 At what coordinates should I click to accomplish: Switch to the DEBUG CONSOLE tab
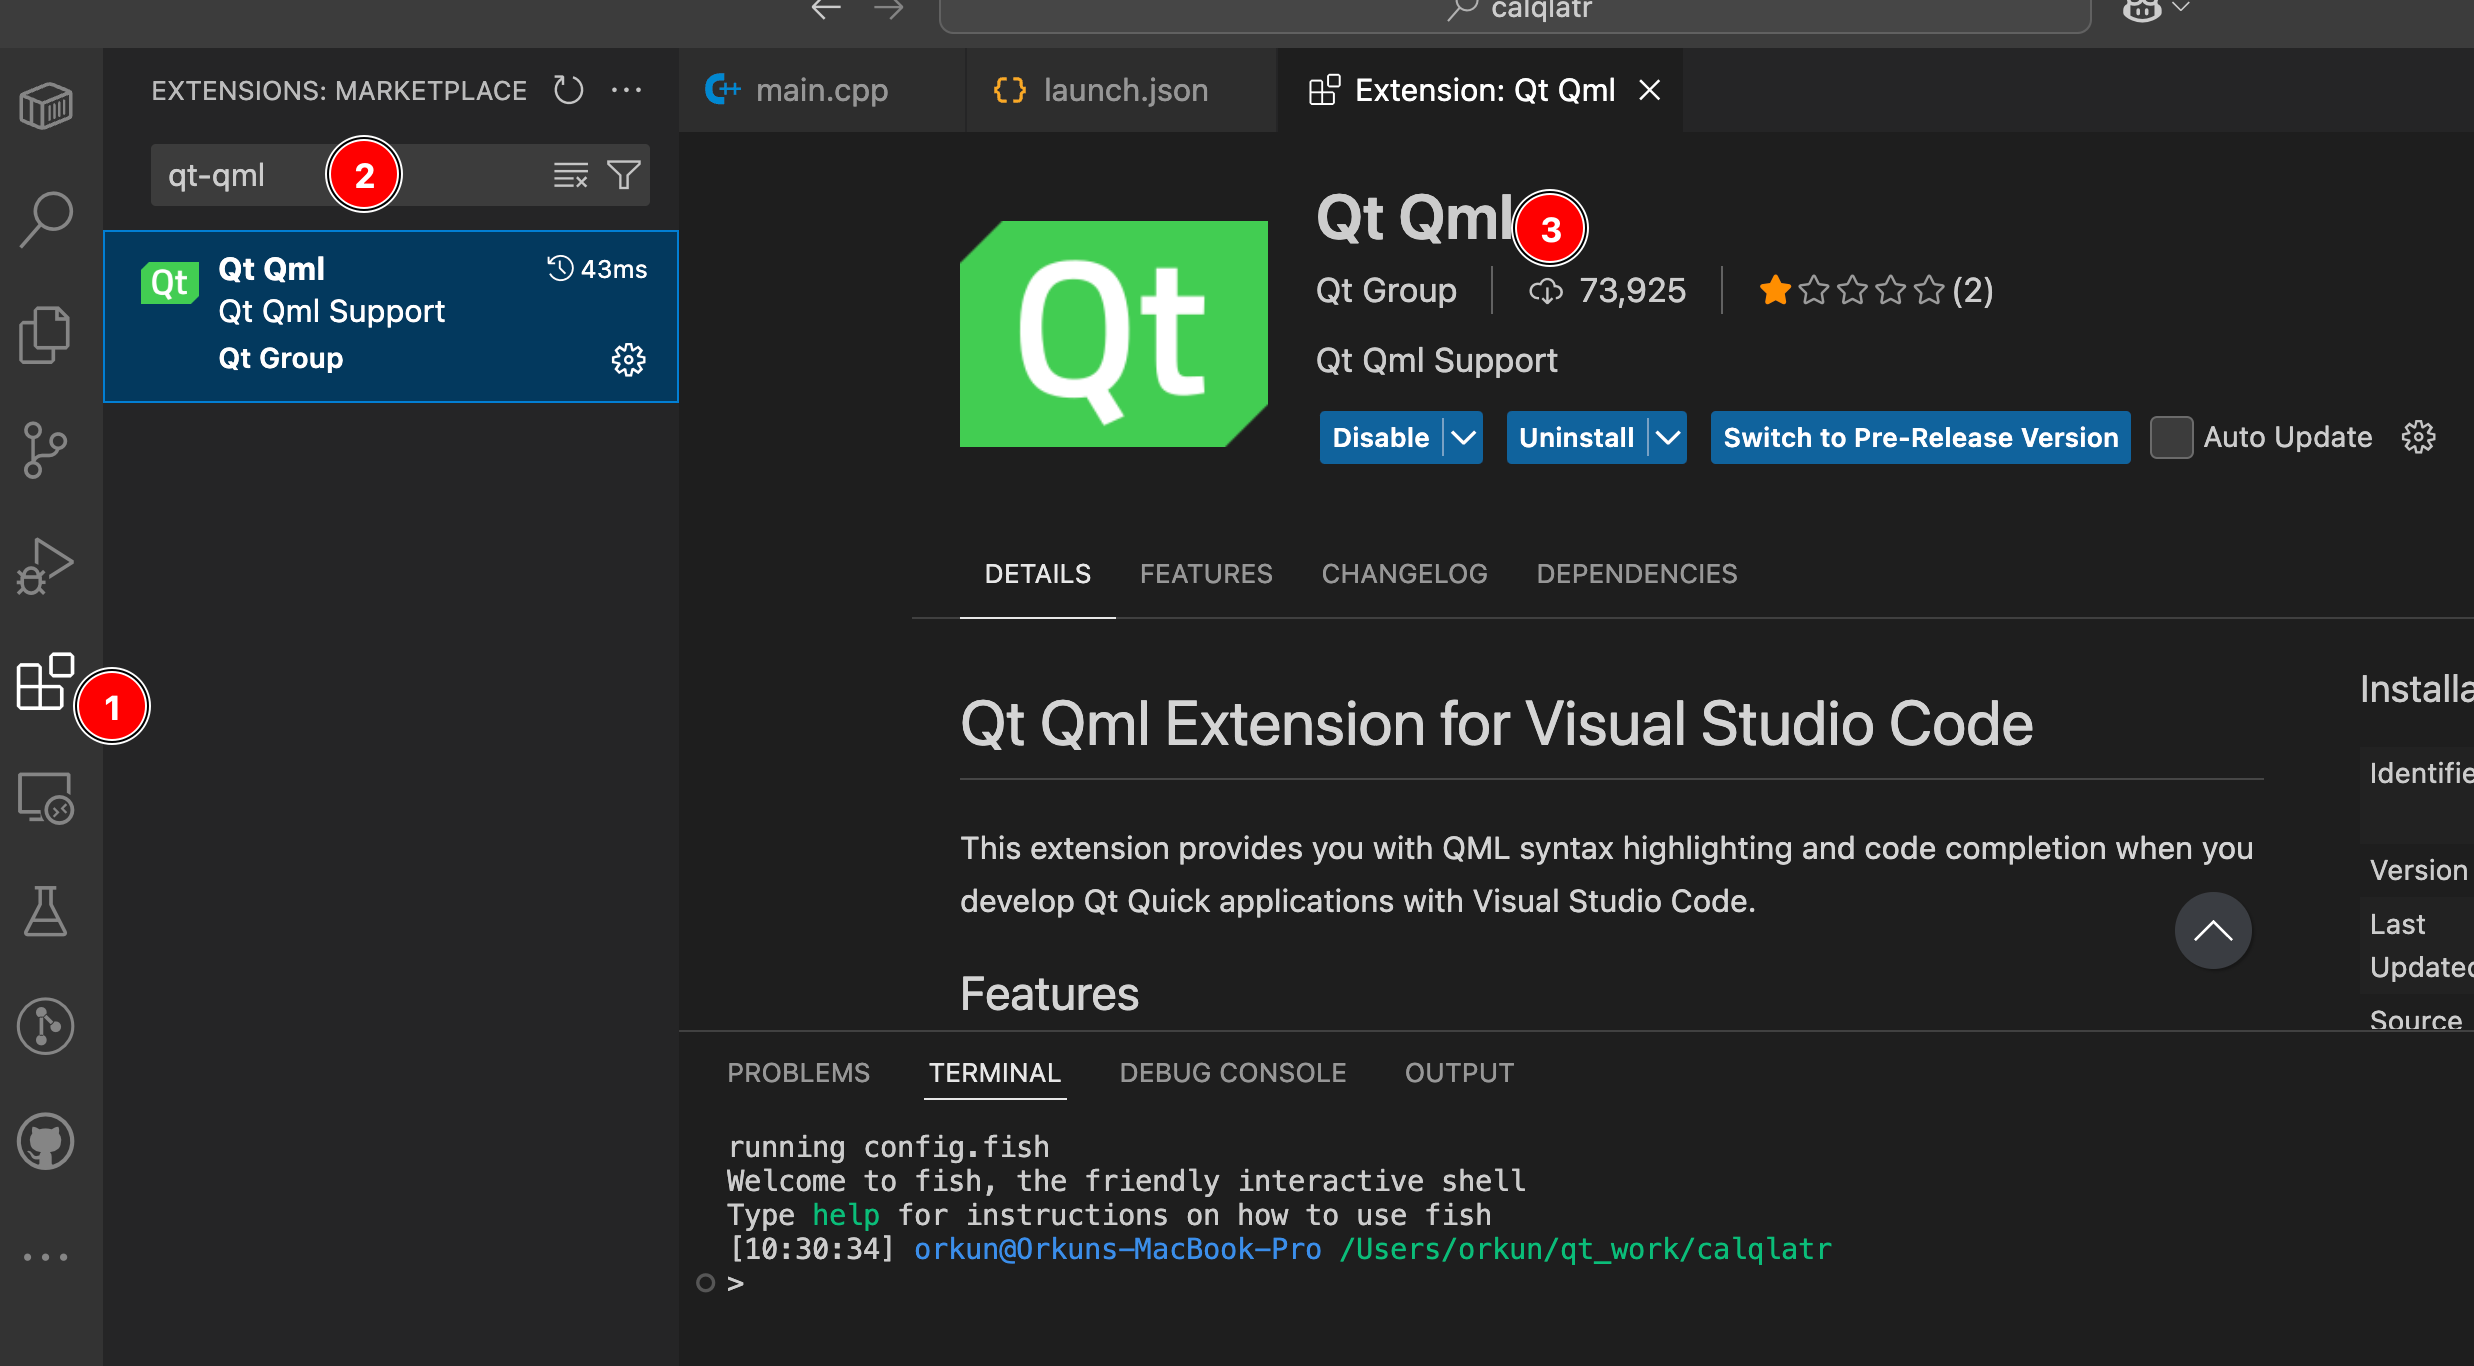1233,1073
